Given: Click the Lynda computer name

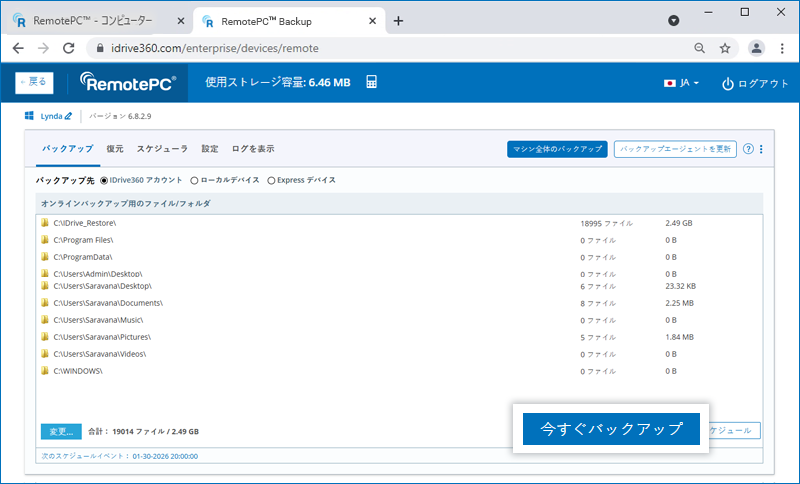Looking at the screenshot, I should point(51,116).
